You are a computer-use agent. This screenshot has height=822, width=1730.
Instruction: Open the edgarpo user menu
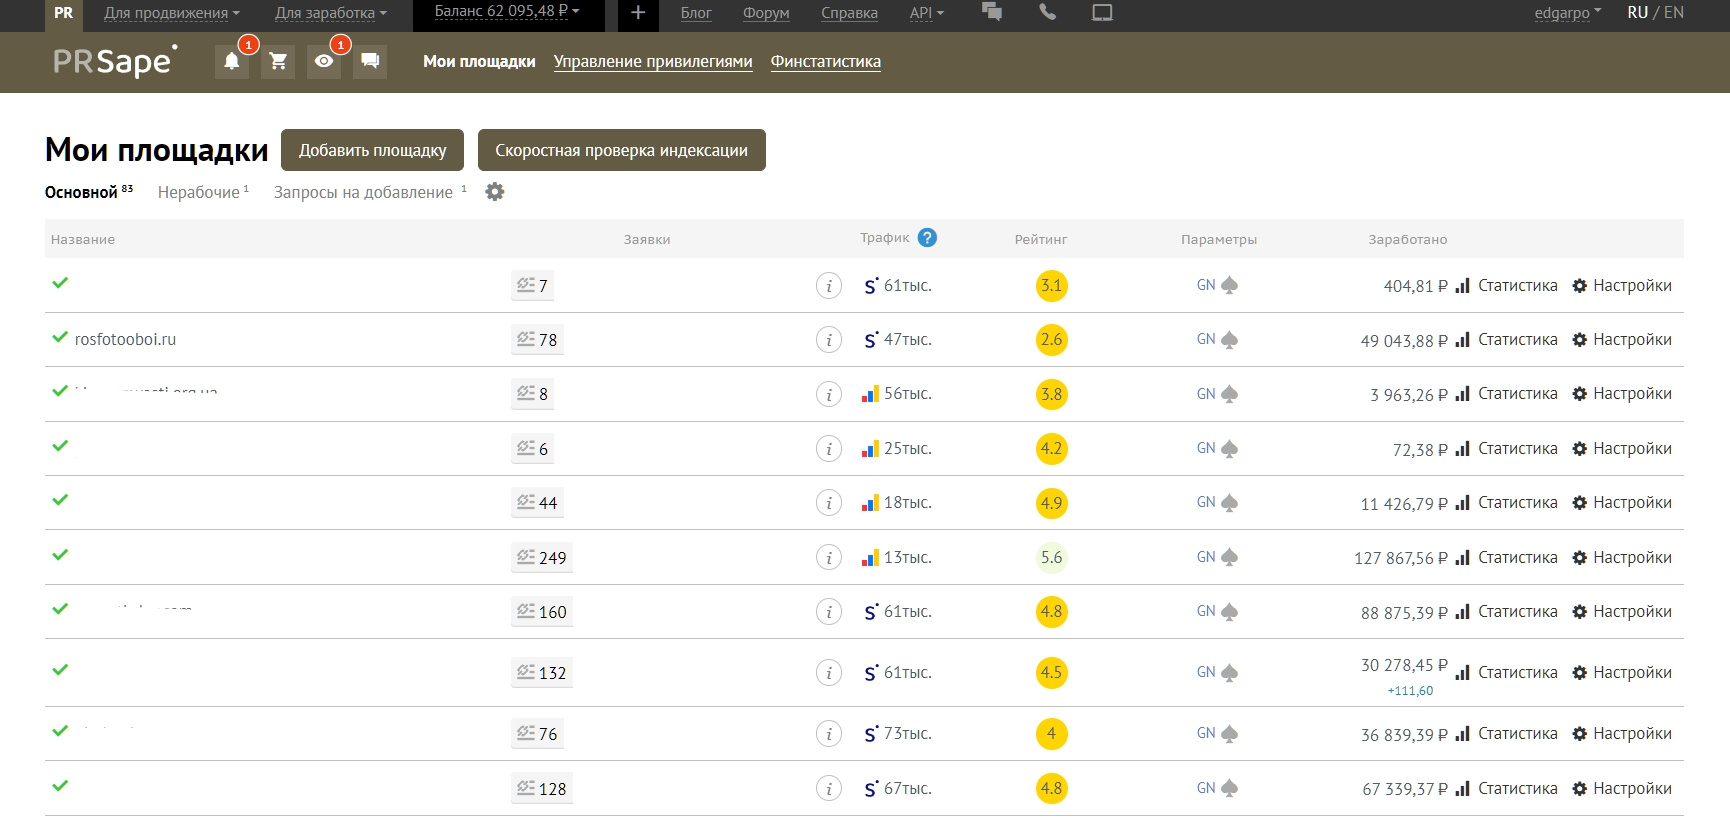[1567, 13]
